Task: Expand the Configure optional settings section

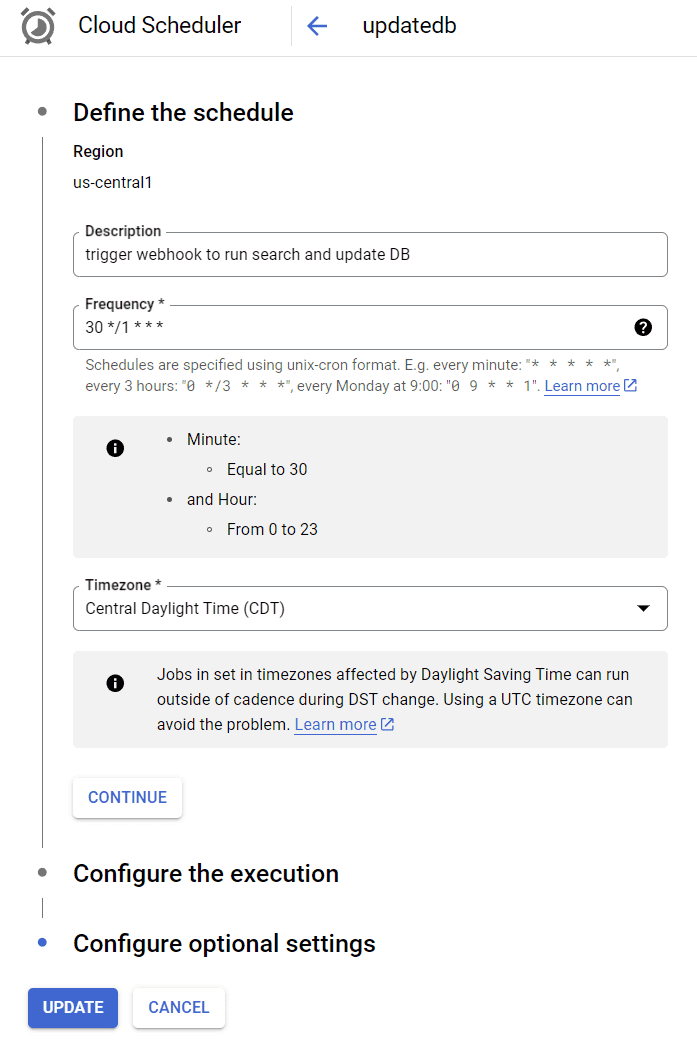Action: tap(224, 943)
